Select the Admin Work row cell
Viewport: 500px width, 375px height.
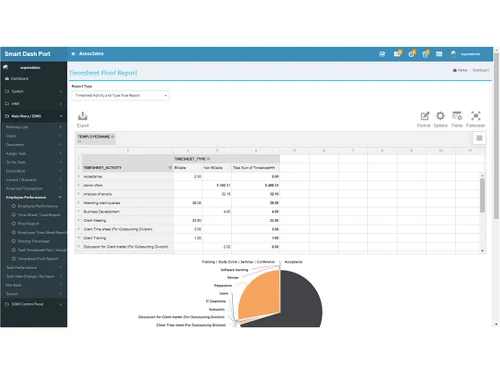click(128, 185)
